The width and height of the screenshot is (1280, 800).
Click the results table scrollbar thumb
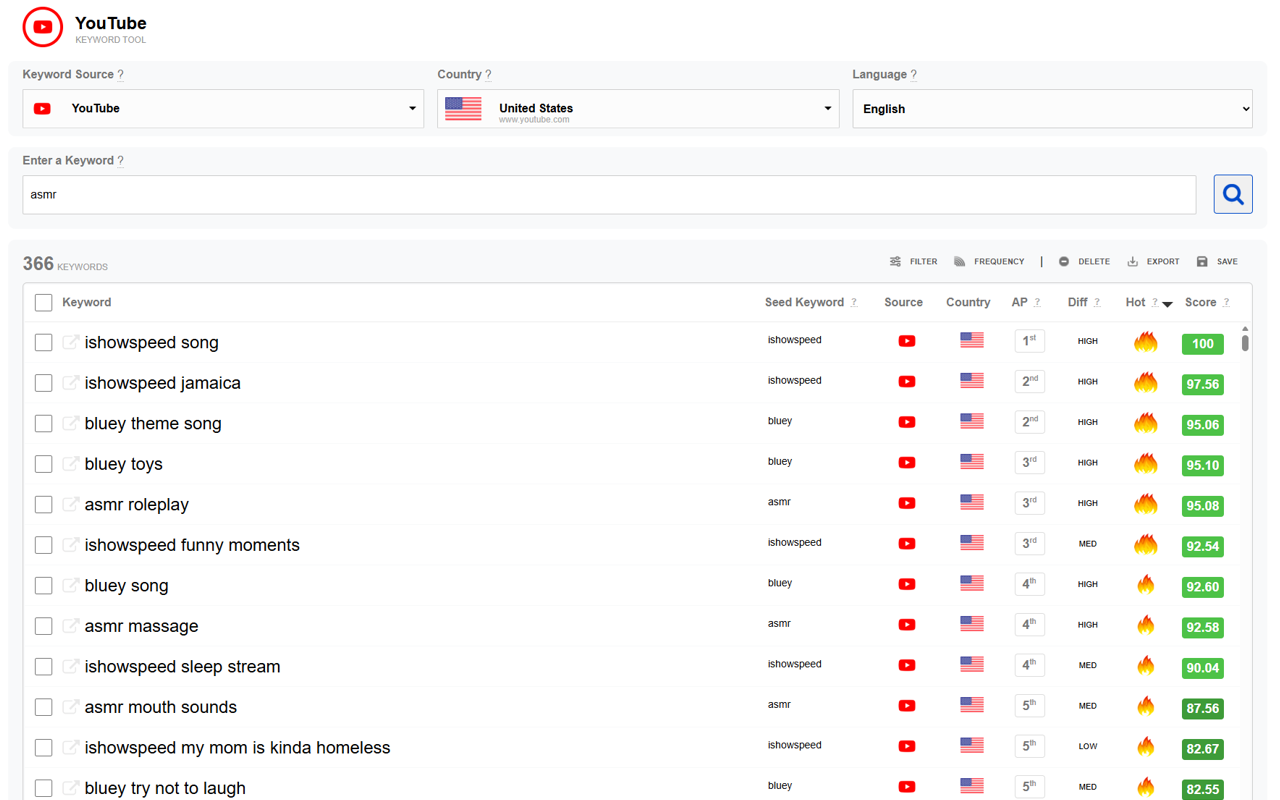[1245, 343]
